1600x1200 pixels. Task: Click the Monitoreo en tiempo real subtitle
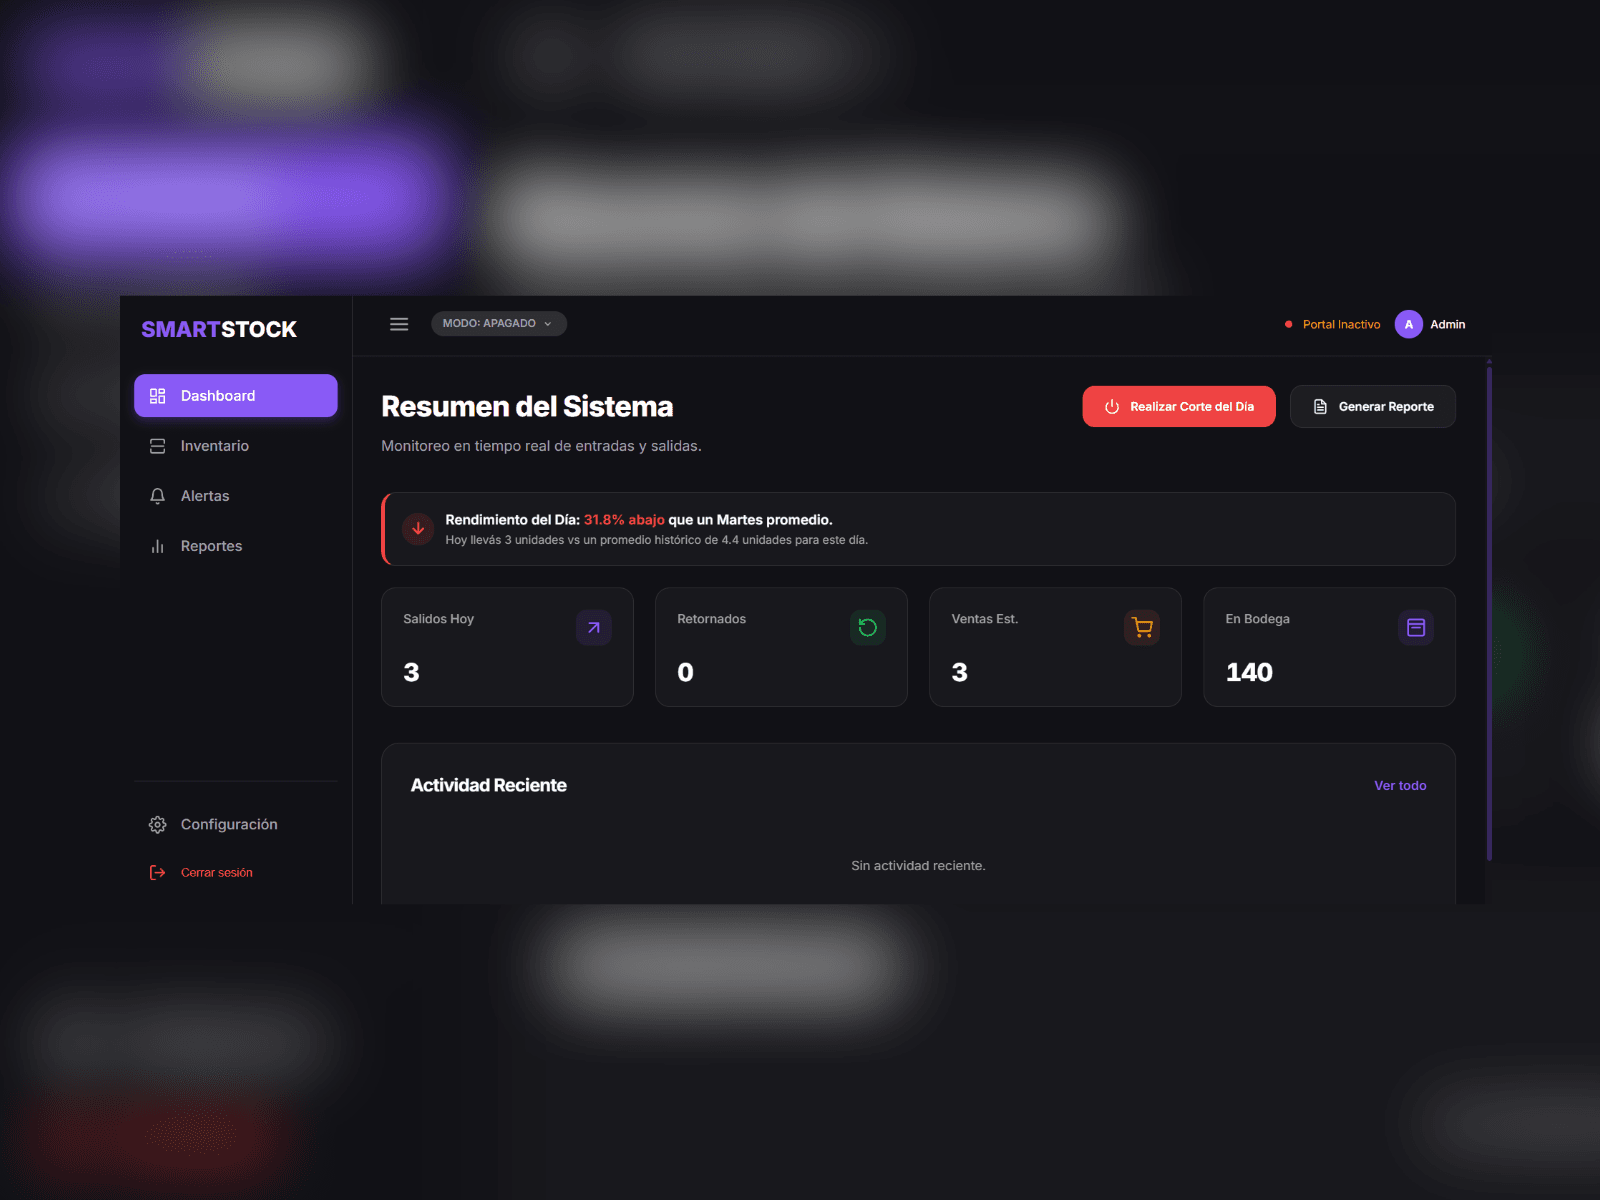(541, 446)
